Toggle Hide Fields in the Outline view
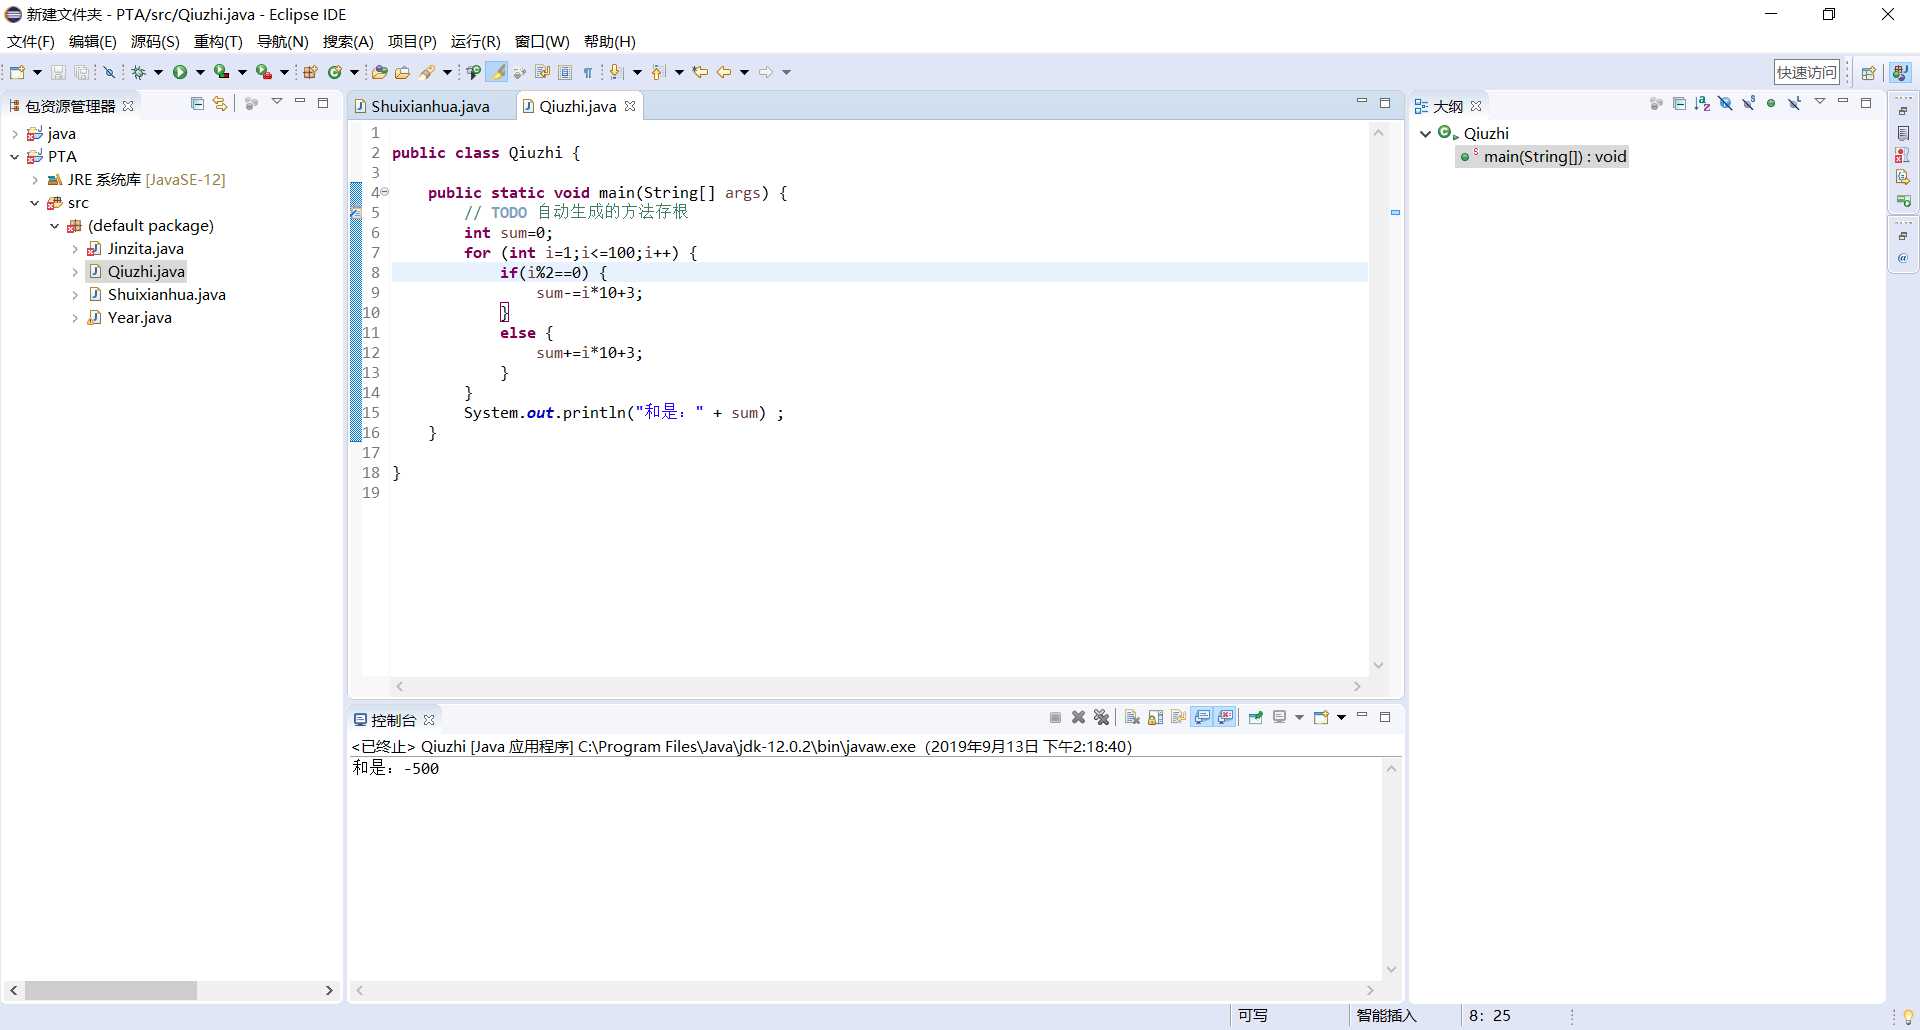1920x1030 pixels. tap(1725, 104)
